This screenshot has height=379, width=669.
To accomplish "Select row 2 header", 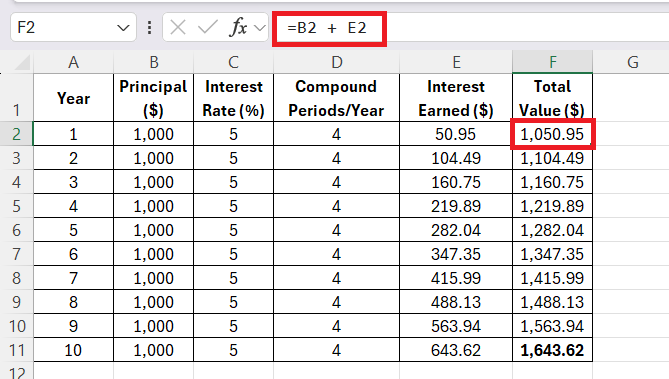I will tap(16, 134).
